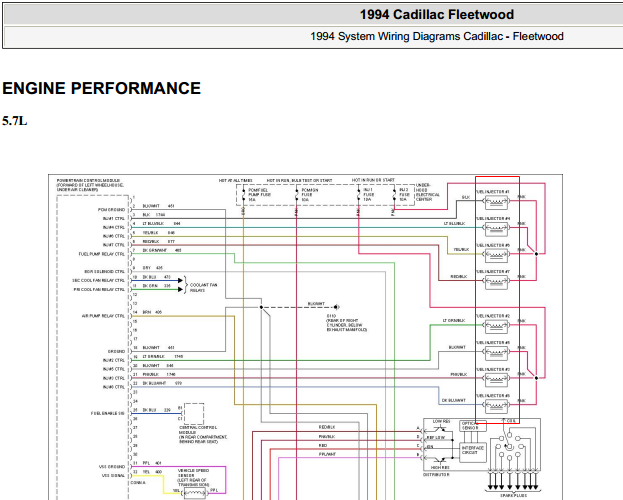Click the 'DK GRN/WHT 465' wire label
Screen dimensions: 623x500
pos(162,250)
